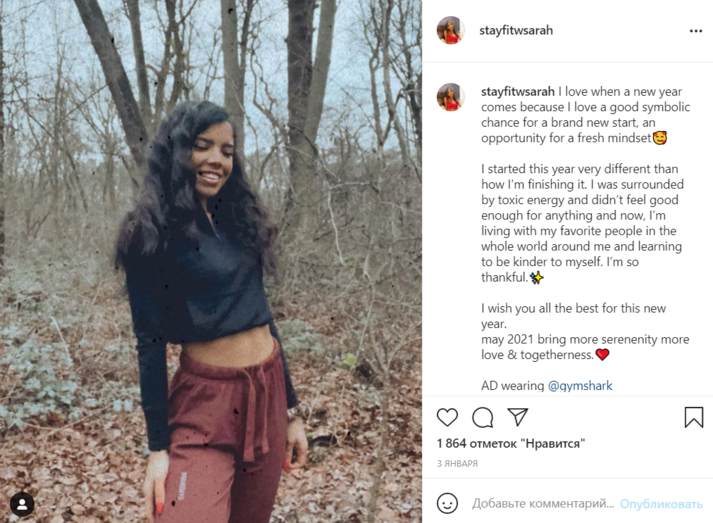Click the tagged people icon on photo
The width and height of the screenshot is (713, 523).
(x=21, y=504)
